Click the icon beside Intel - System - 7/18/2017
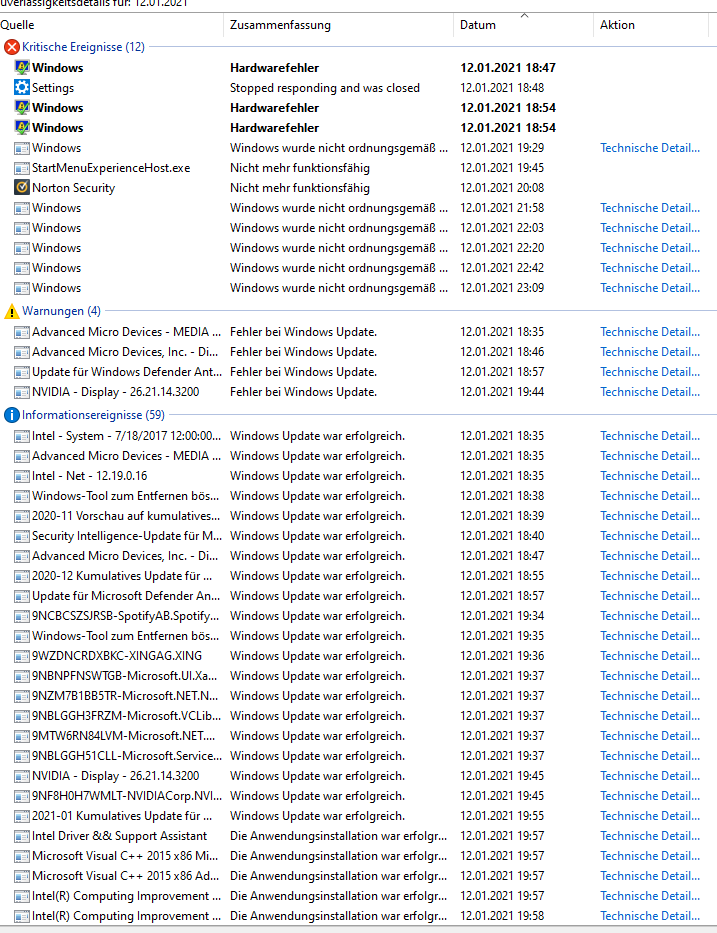The image size is (717, 933). pos(22,437)
